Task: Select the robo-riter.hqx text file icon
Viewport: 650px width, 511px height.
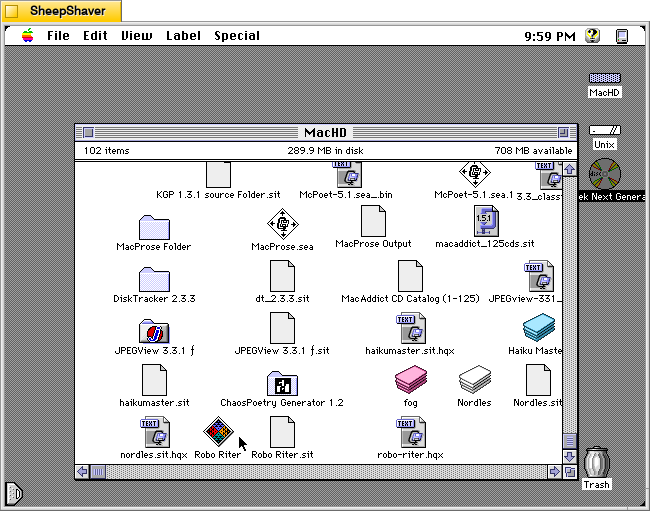Action: coord(410,432)
